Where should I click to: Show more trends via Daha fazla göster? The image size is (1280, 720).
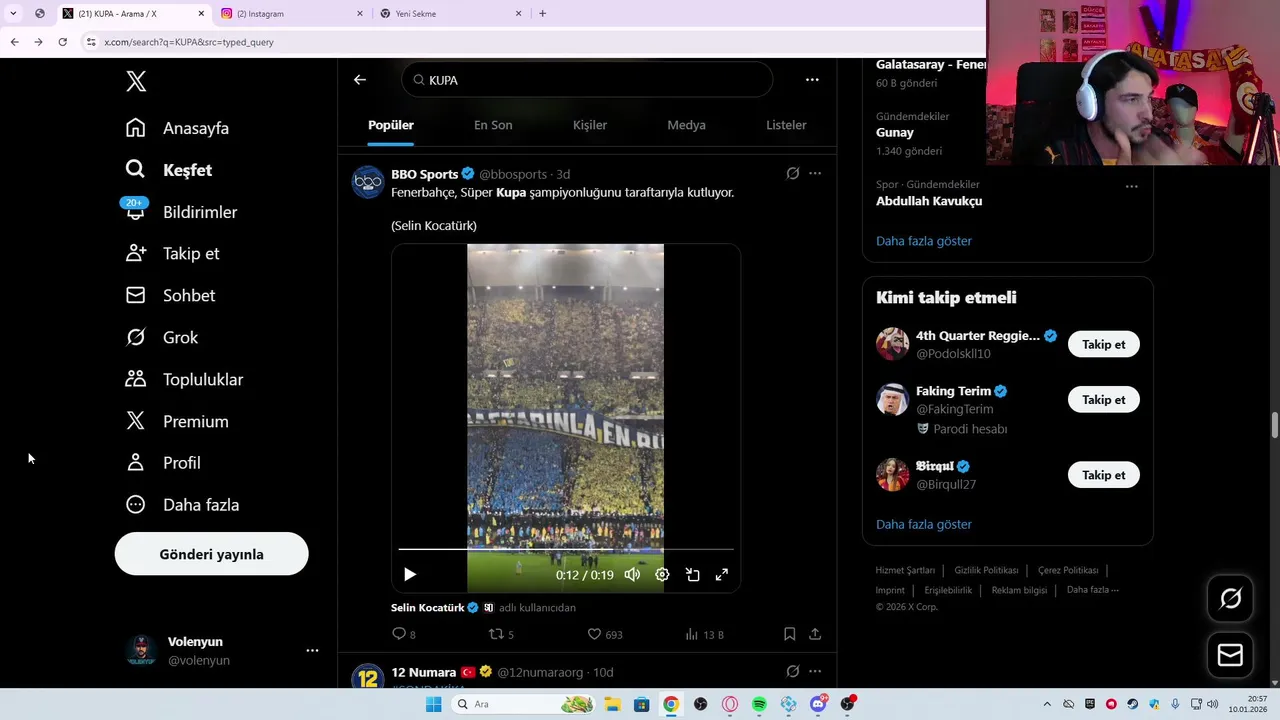click(924, 241)
